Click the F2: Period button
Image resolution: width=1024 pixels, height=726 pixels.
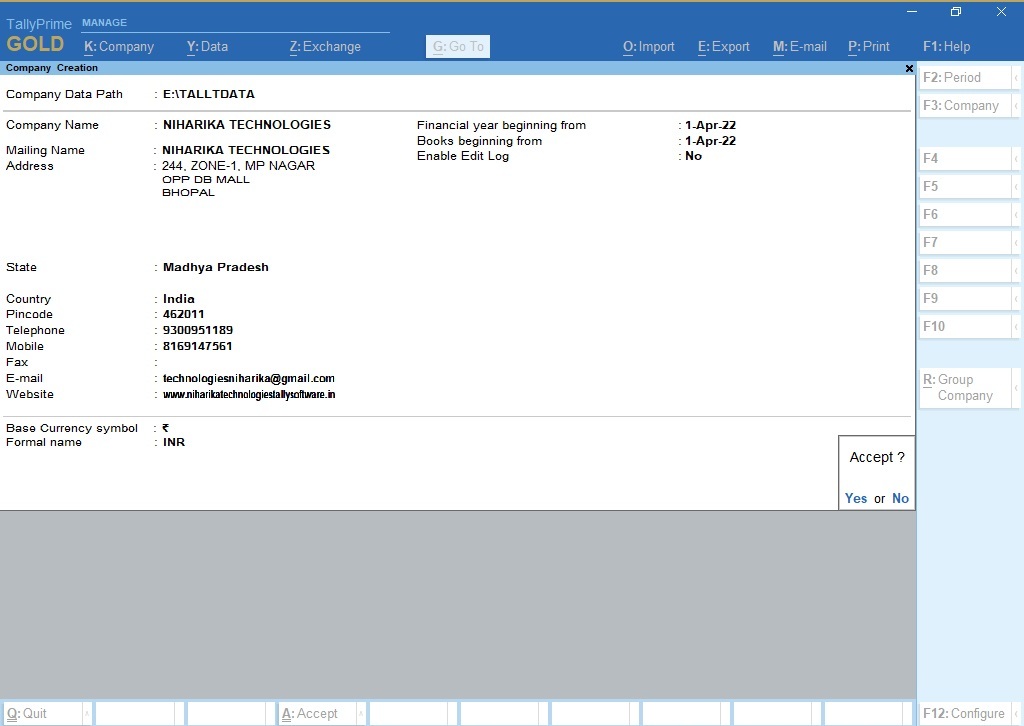point(965,78)
